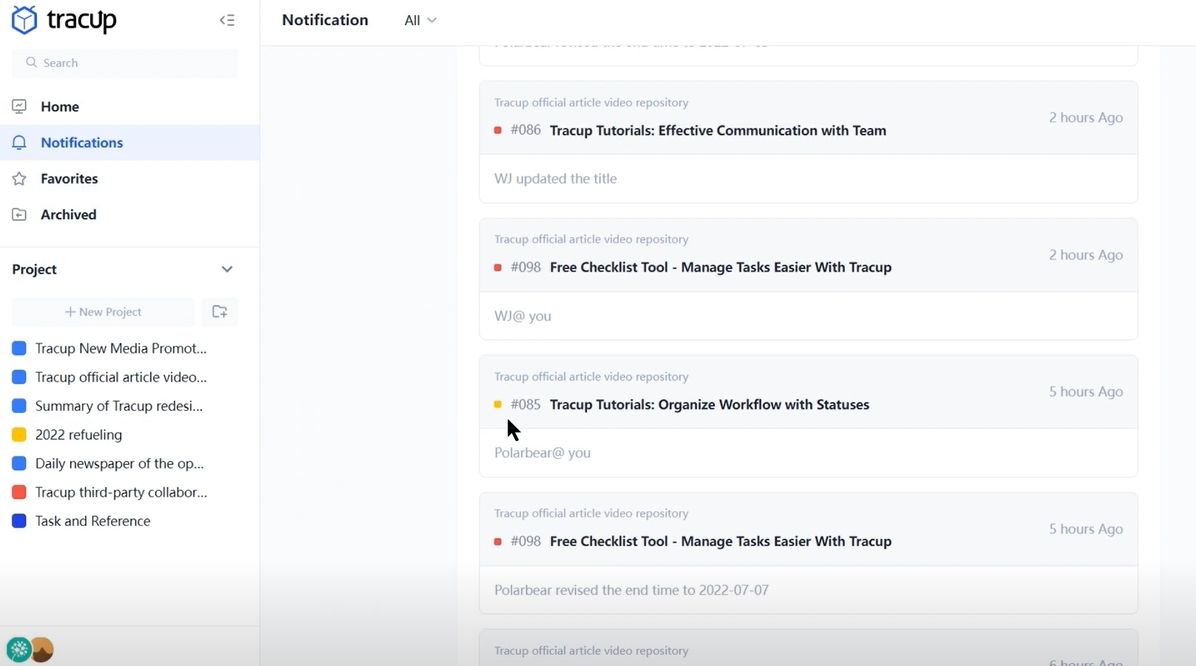Click the Favorites star icon
Image resolution: width=1196 pixels, height=666 pixels.
[x=21, y=178]
